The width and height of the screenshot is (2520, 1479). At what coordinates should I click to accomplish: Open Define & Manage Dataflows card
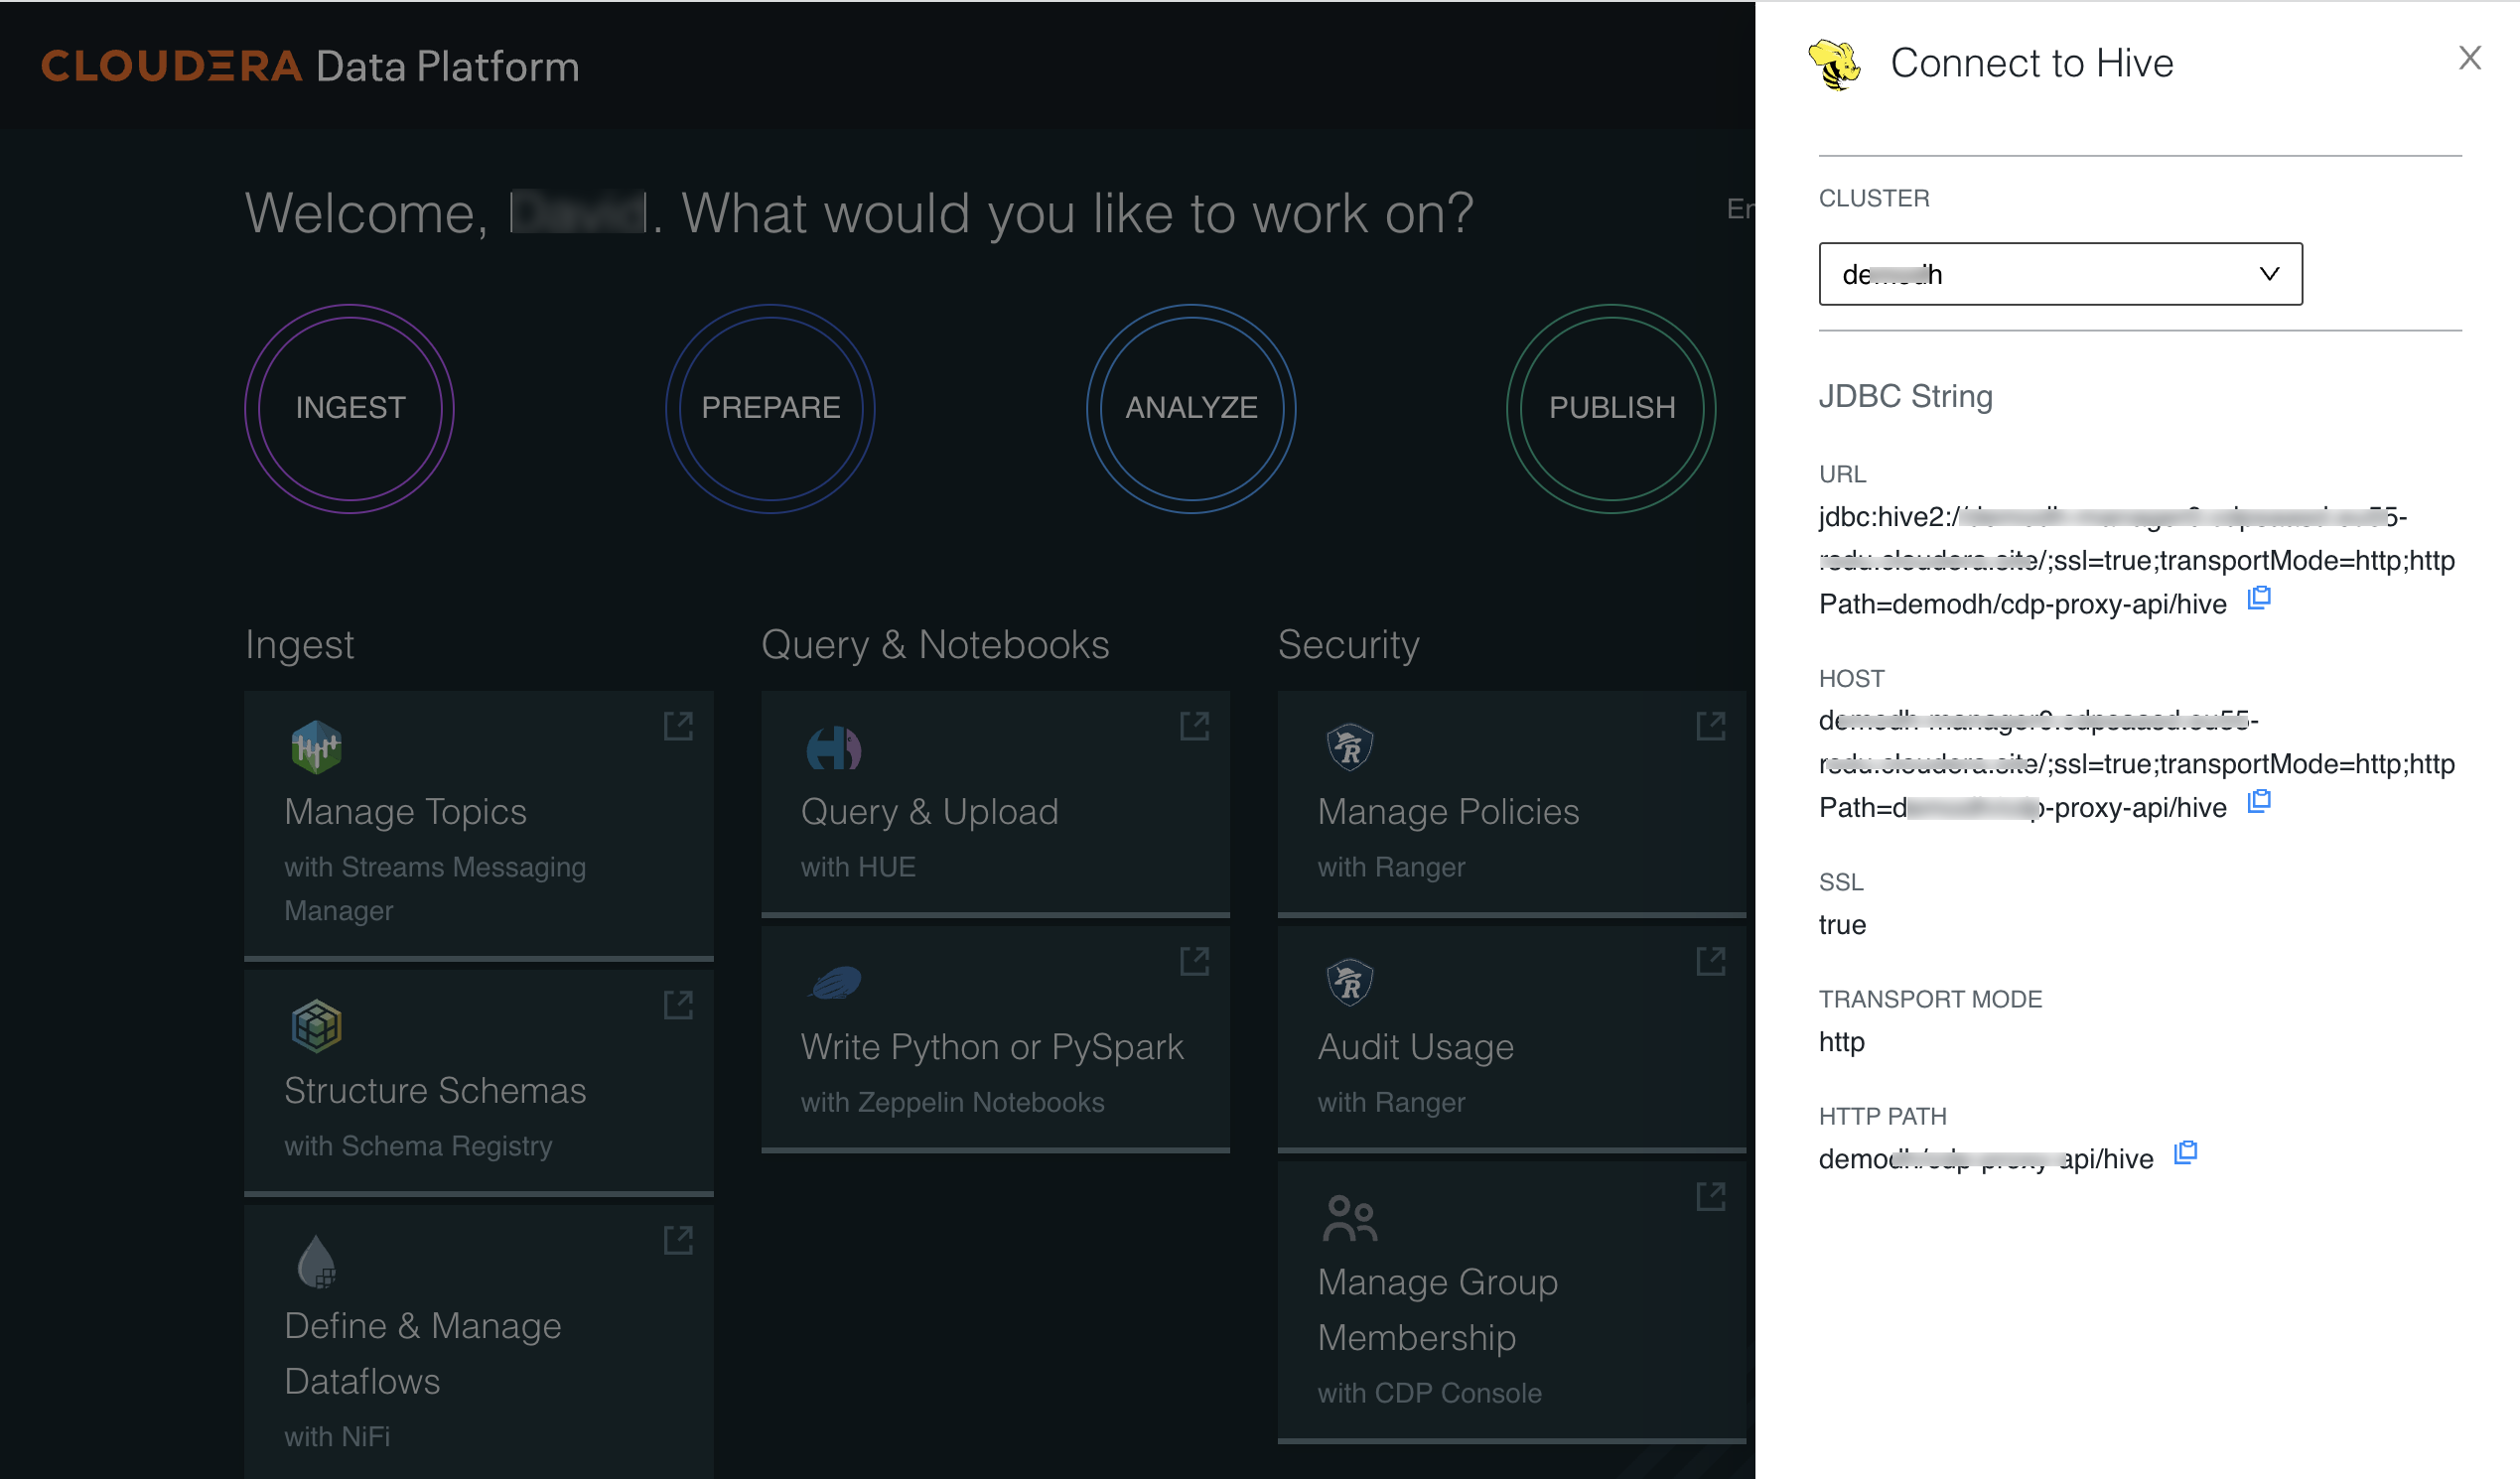pos(479,1342)
